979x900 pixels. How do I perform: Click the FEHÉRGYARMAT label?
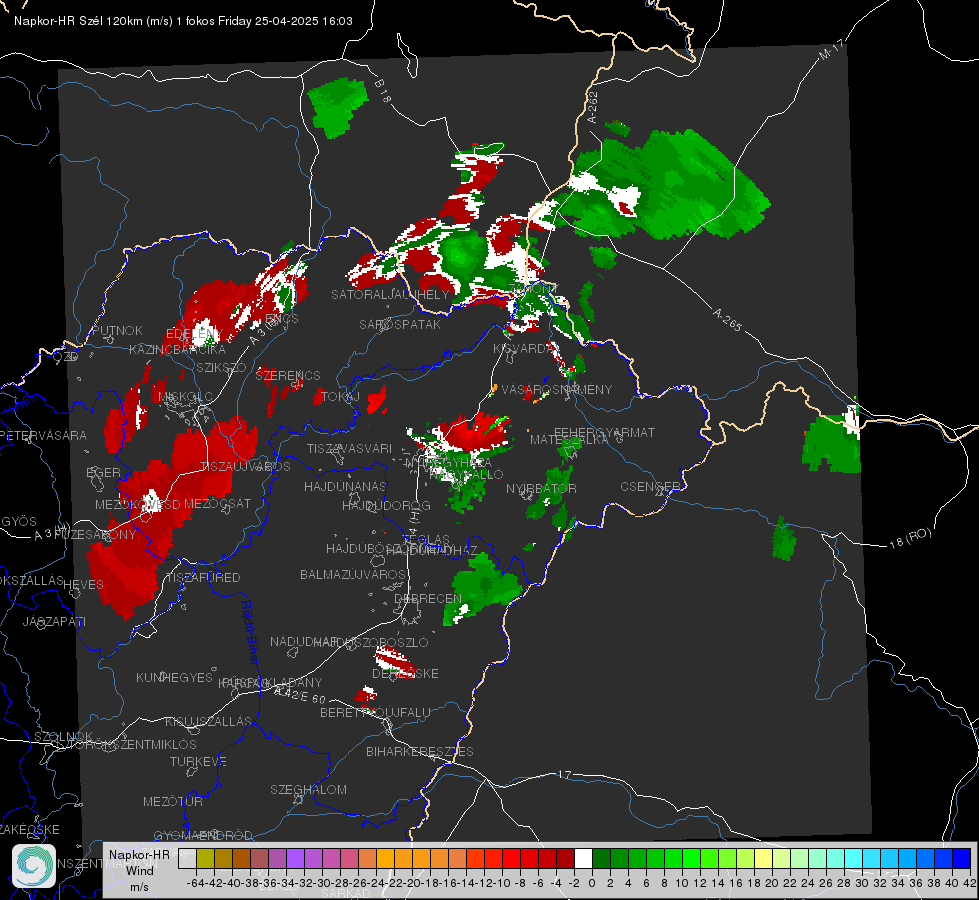point(604,432)
